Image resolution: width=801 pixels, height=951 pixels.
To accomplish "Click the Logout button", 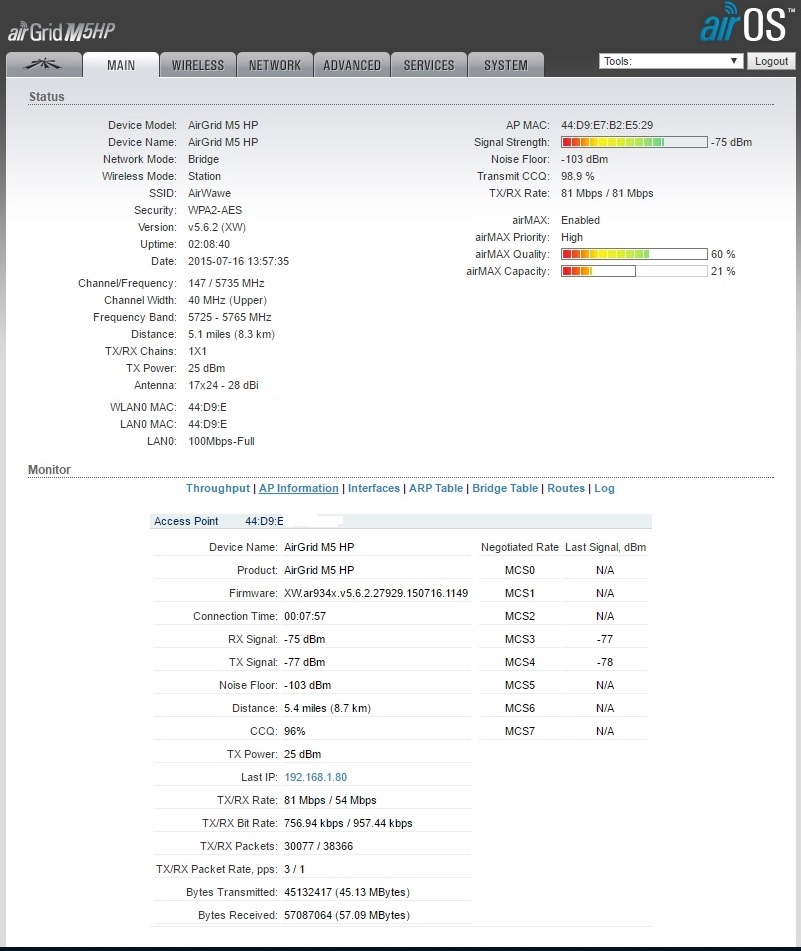I will pyautogui.click(x=771, y=61).
